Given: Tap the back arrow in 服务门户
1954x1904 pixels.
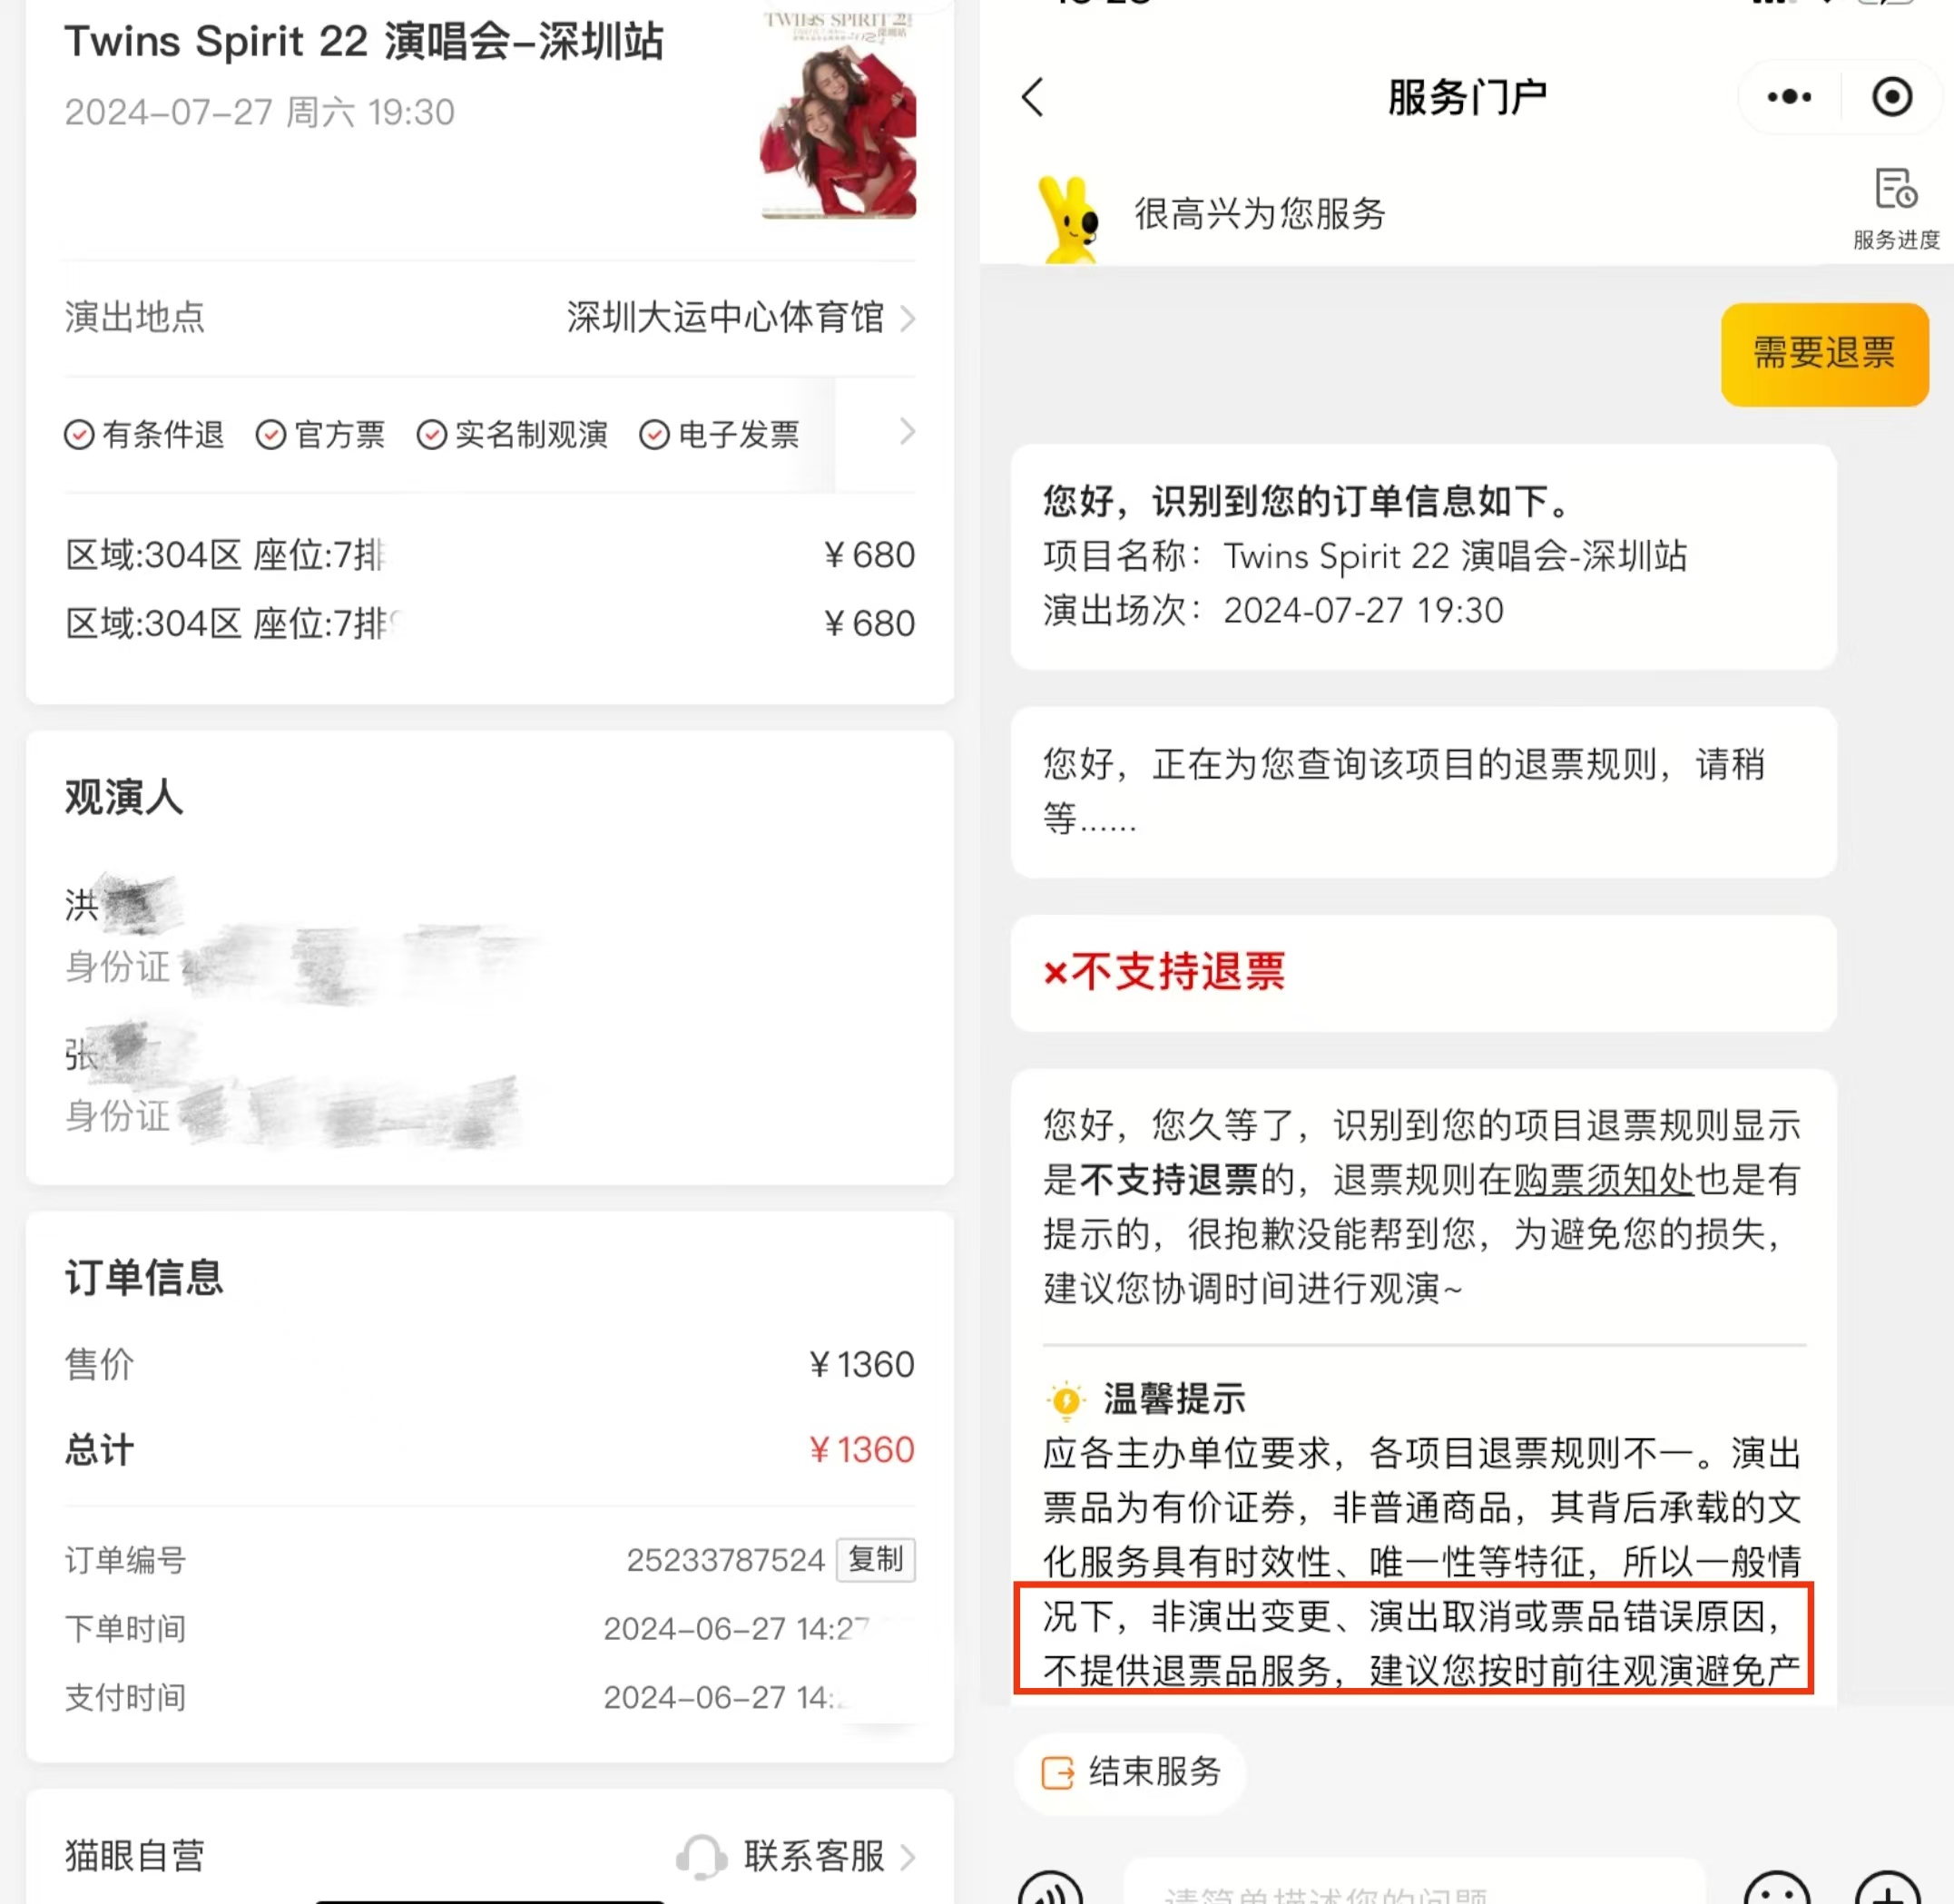Looking at the screenshot, I should click(x=1033, y=97).
